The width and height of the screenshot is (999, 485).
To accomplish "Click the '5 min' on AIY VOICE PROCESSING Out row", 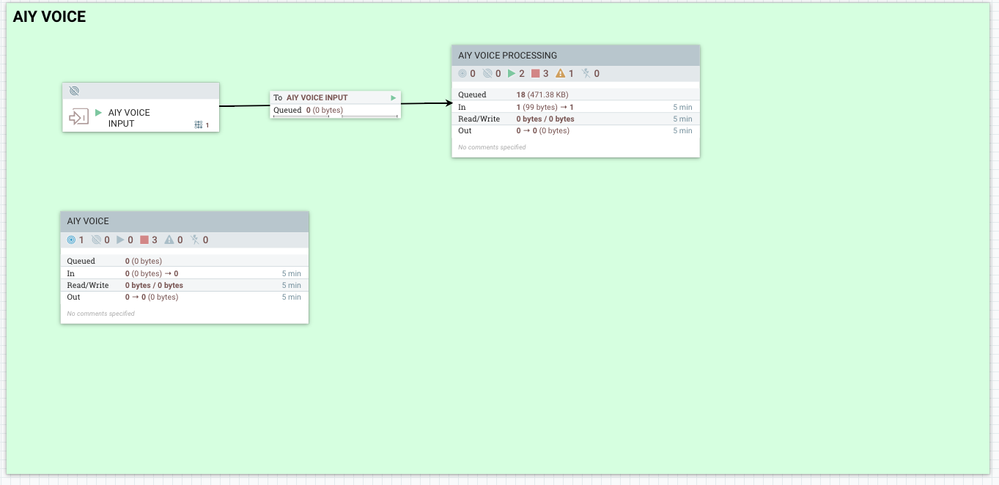I will (682, 131).
